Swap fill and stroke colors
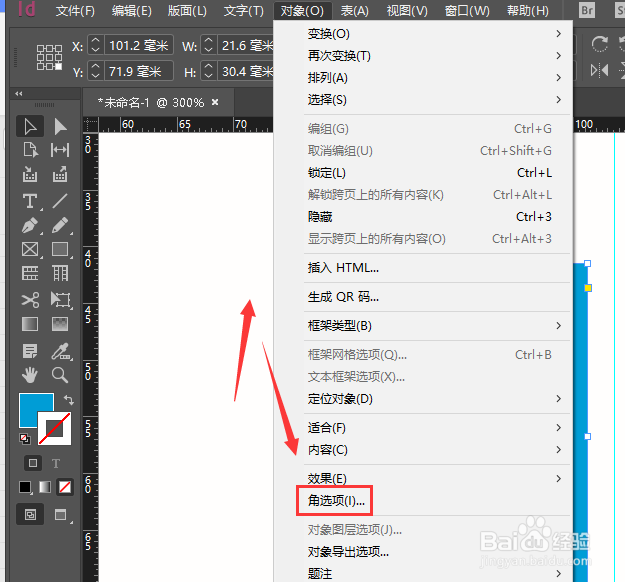625x582 pixels. point(69,399)
